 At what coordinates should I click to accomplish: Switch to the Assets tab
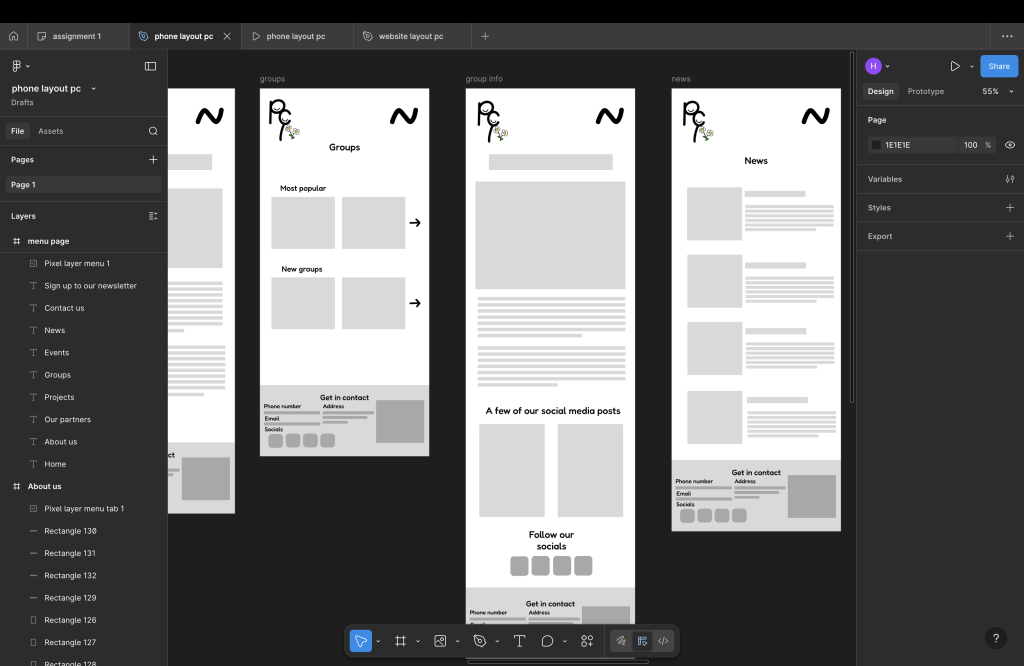(x=50, y=131)
